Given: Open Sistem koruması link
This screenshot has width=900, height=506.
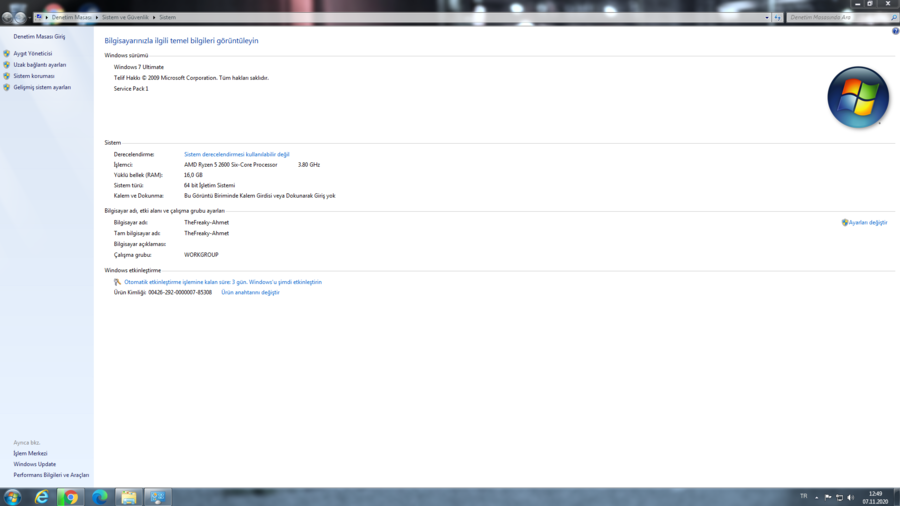Looking at the screenshot, I should [x=34, y=76].
